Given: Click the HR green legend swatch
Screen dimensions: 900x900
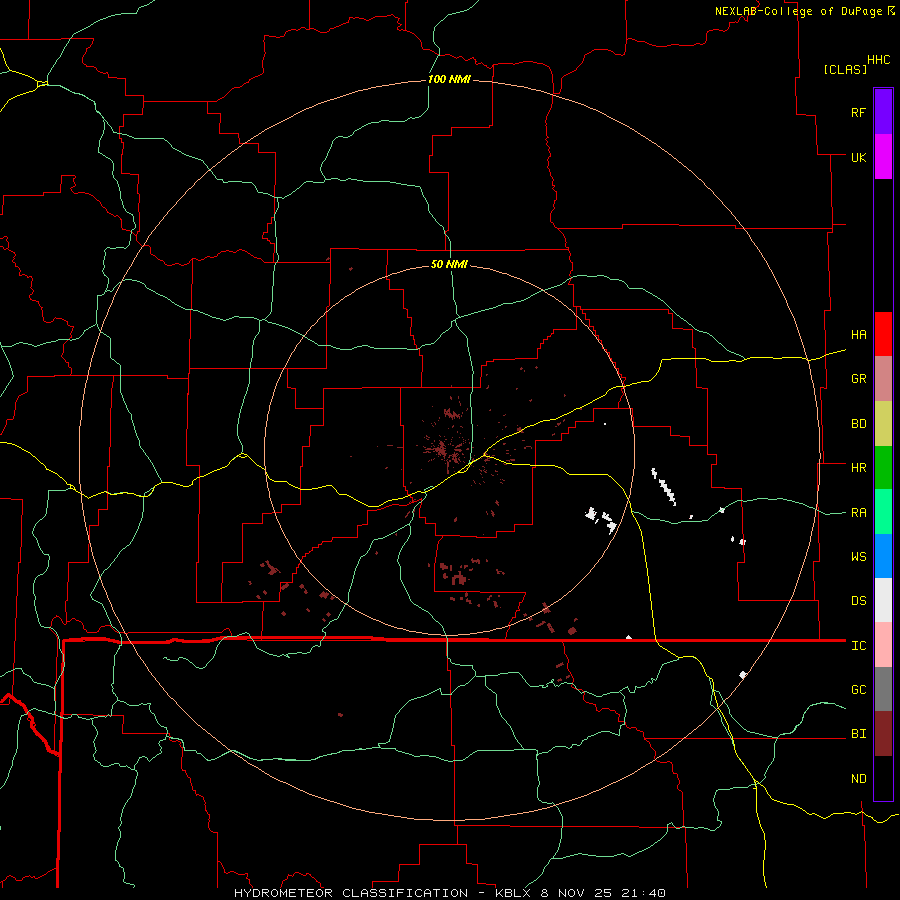Looking at the screenshot, I should click(883, 468).
